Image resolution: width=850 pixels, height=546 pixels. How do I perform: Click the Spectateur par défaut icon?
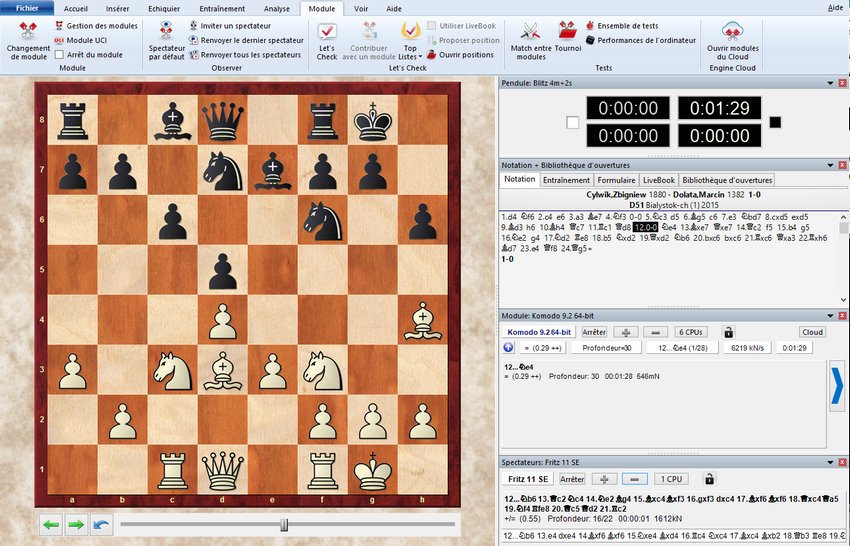[x=167, y=32]
